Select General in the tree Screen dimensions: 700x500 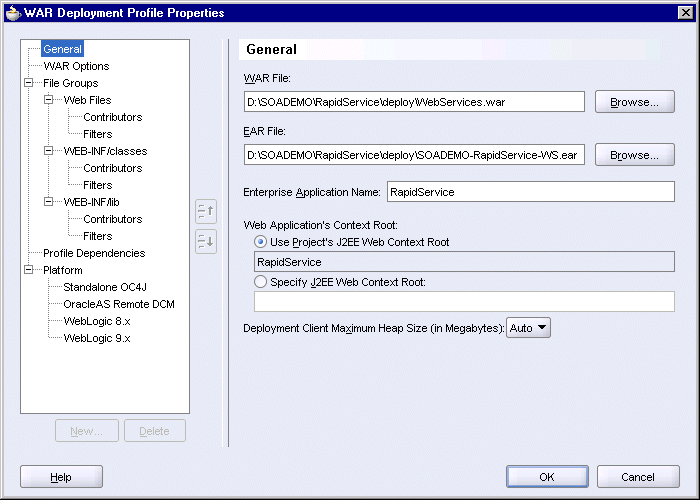tap(62, 49)
